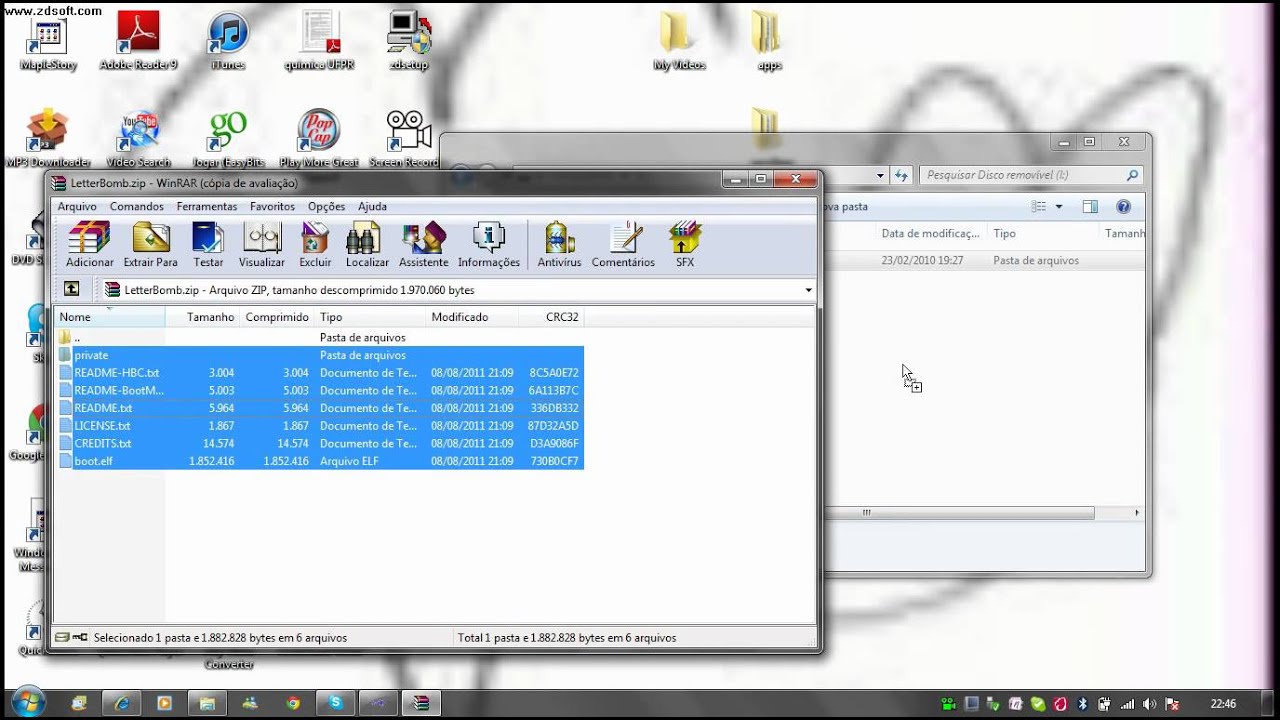Open the química UFPR desktop file
Viewport: 1280px width, 720px height.
pyautogui.click(x=319, y=42)
